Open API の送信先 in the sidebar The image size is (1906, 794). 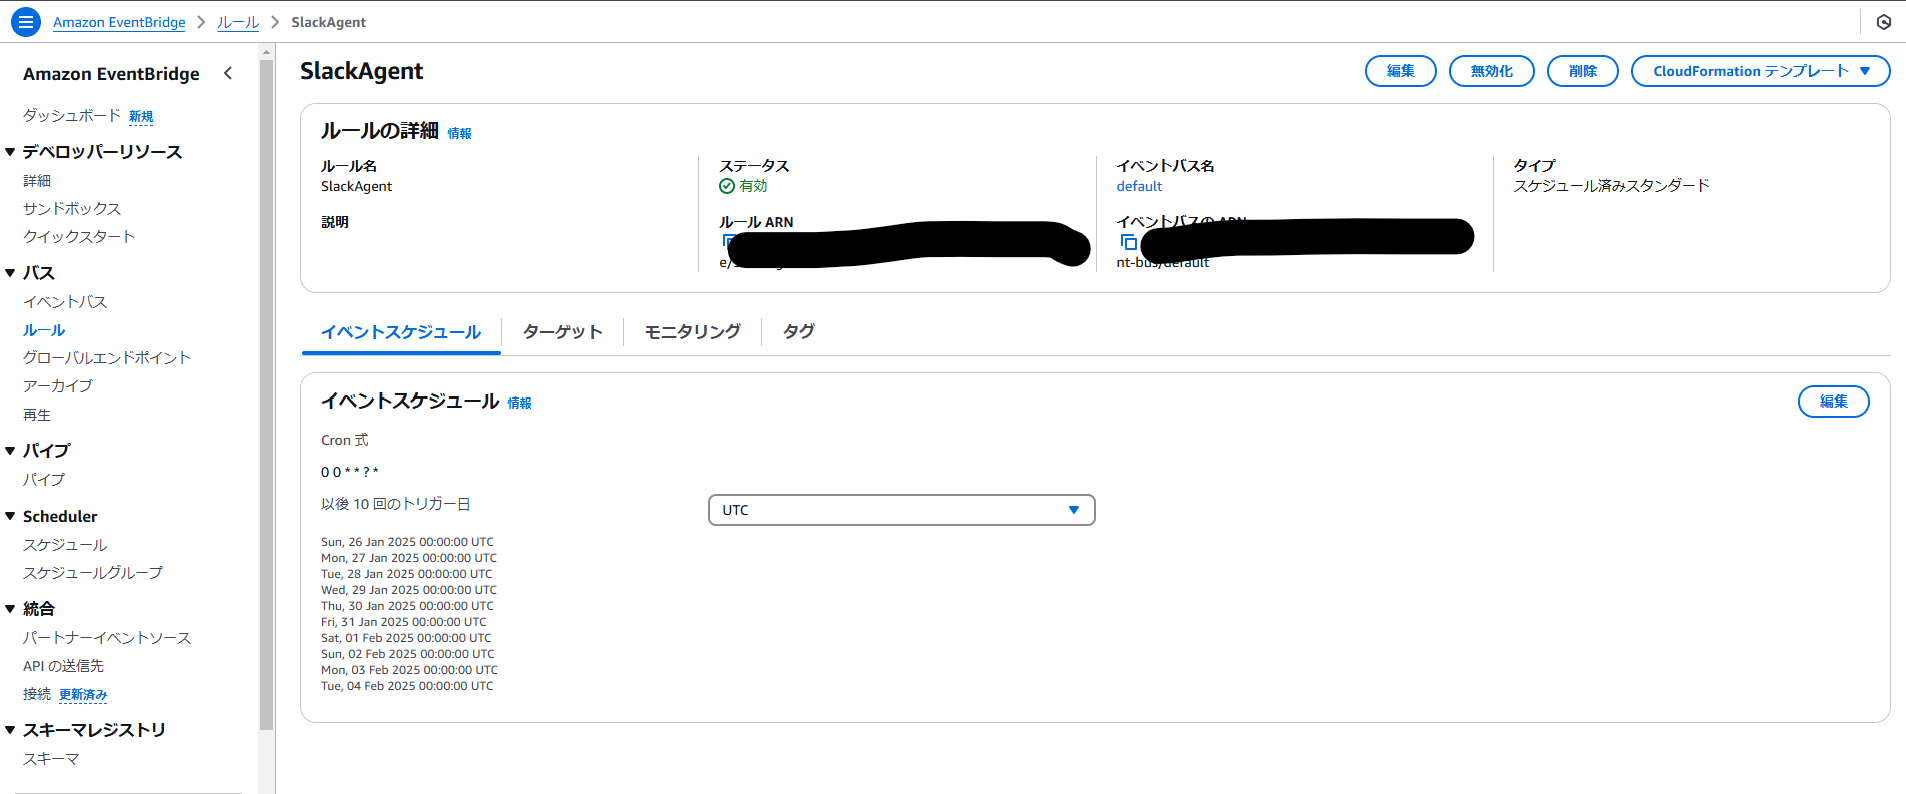63,666
